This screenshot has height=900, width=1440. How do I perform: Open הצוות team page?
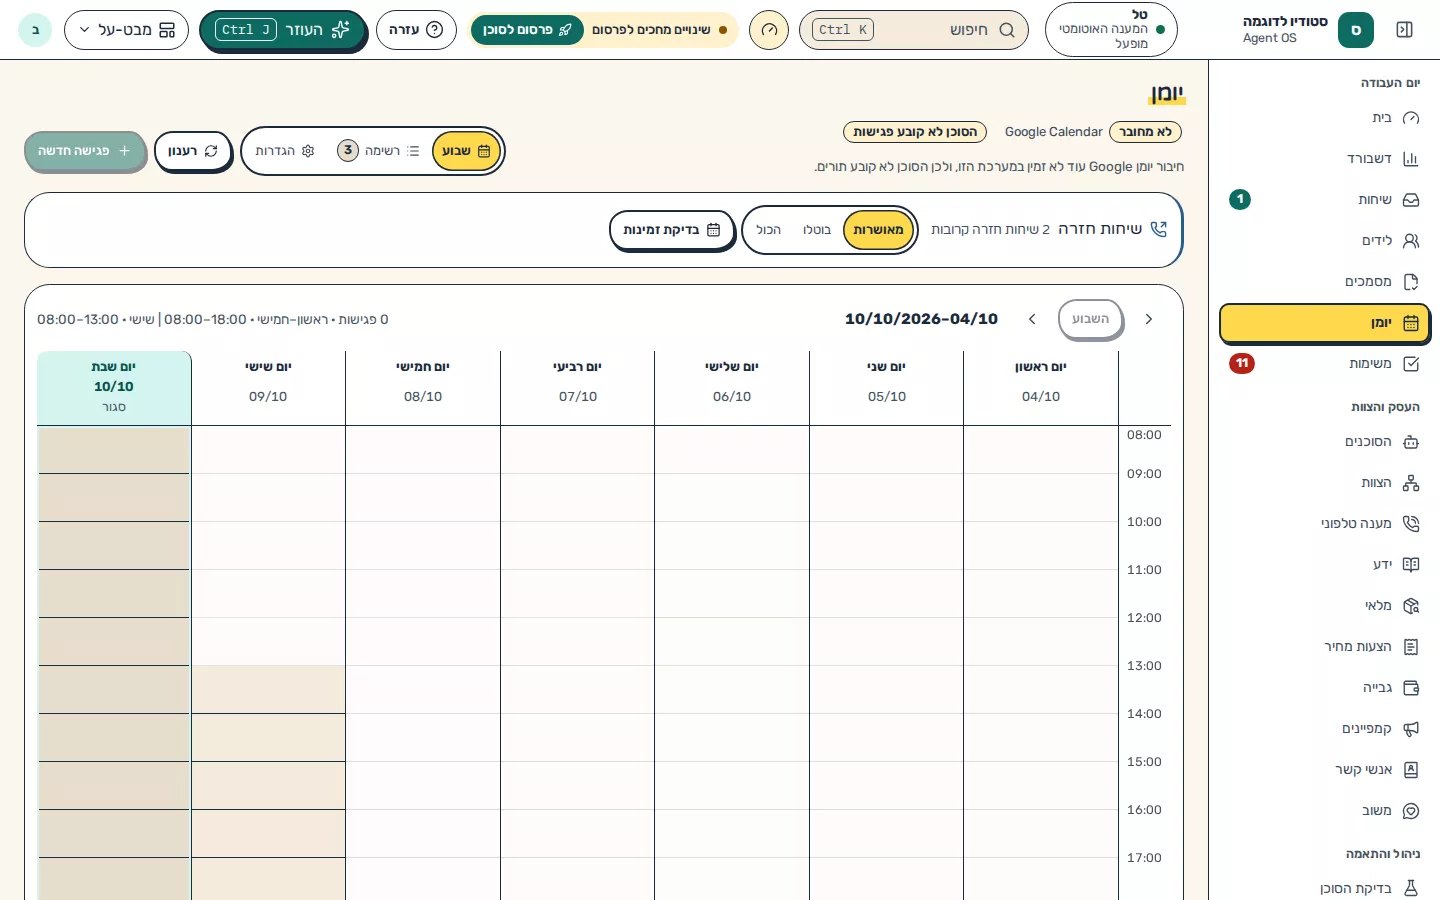tap(1324, 483)
